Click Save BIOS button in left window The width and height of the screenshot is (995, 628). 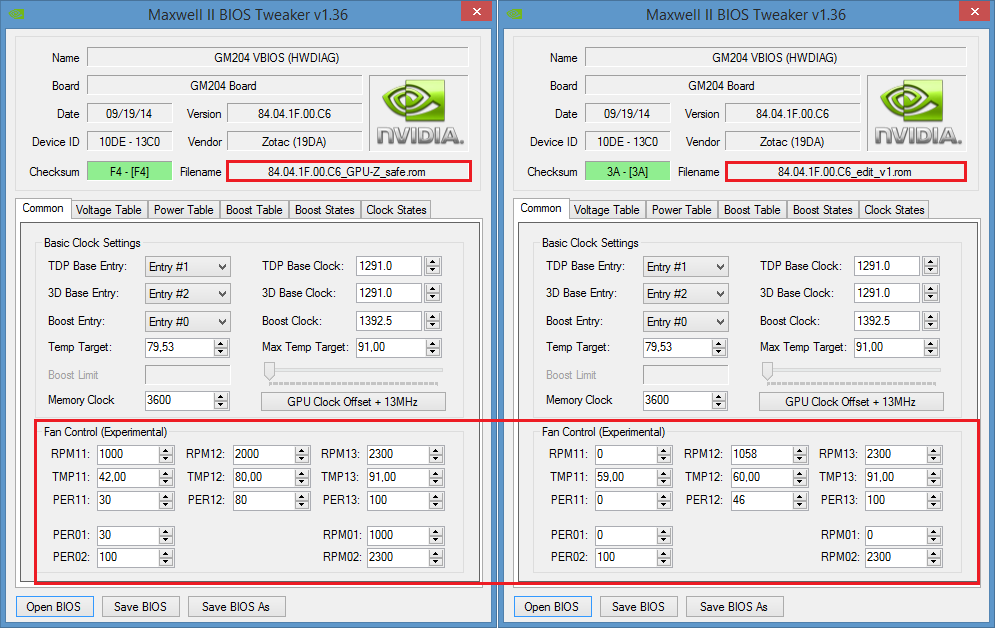pos(140,606)
